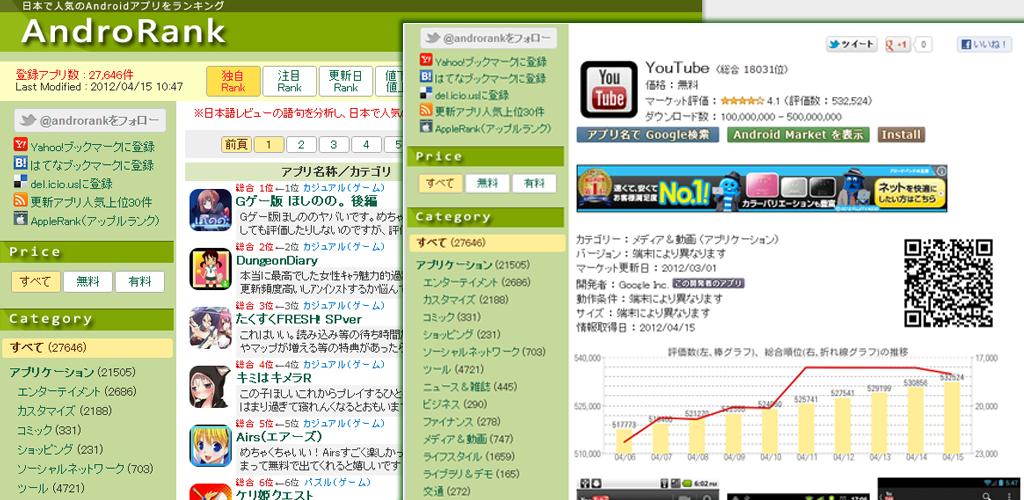Click the Install button

901,135
